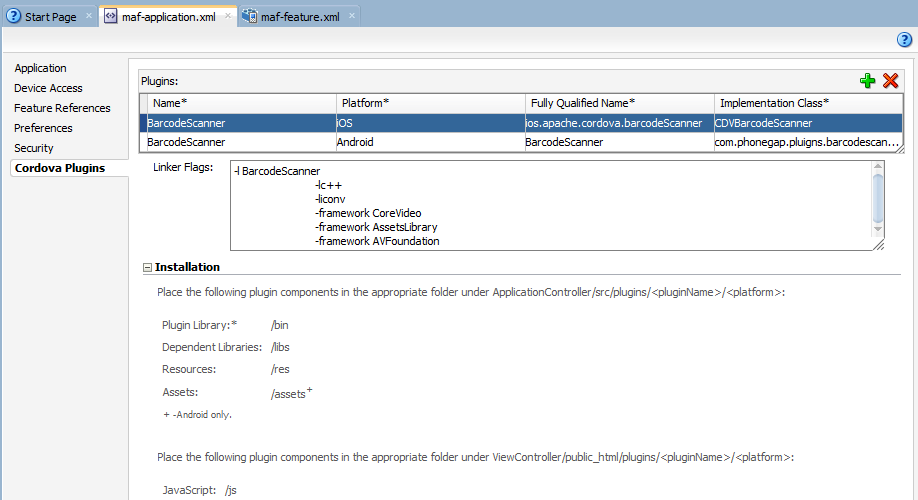Open the Preferences section
This screenshot has height=500, width=918.
(x=43, y=128)
